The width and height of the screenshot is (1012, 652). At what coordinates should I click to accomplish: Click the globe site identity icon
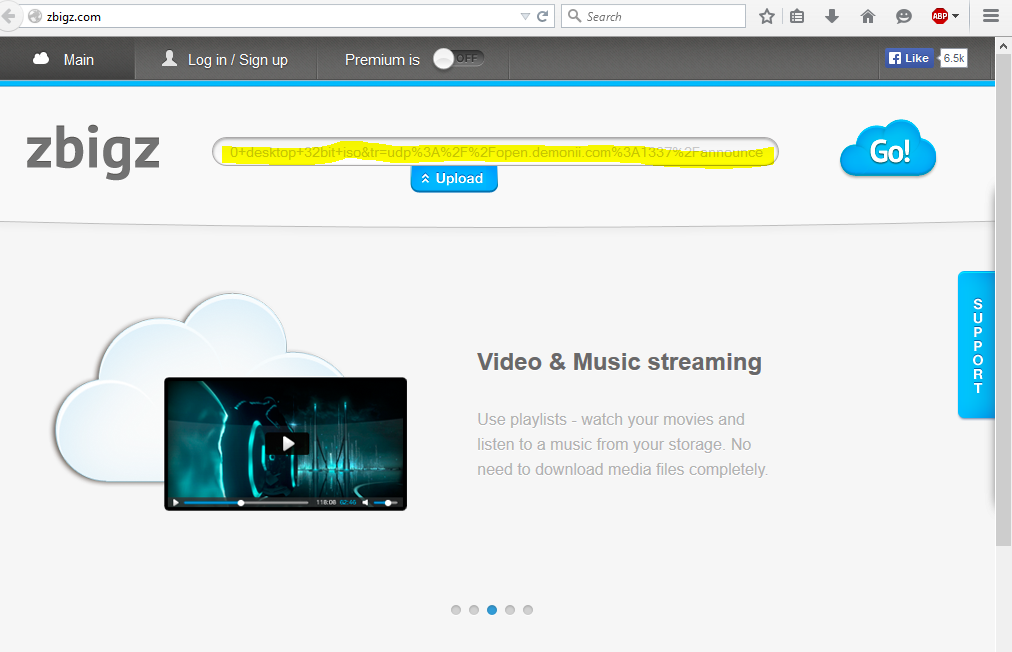tap(35, 16)
